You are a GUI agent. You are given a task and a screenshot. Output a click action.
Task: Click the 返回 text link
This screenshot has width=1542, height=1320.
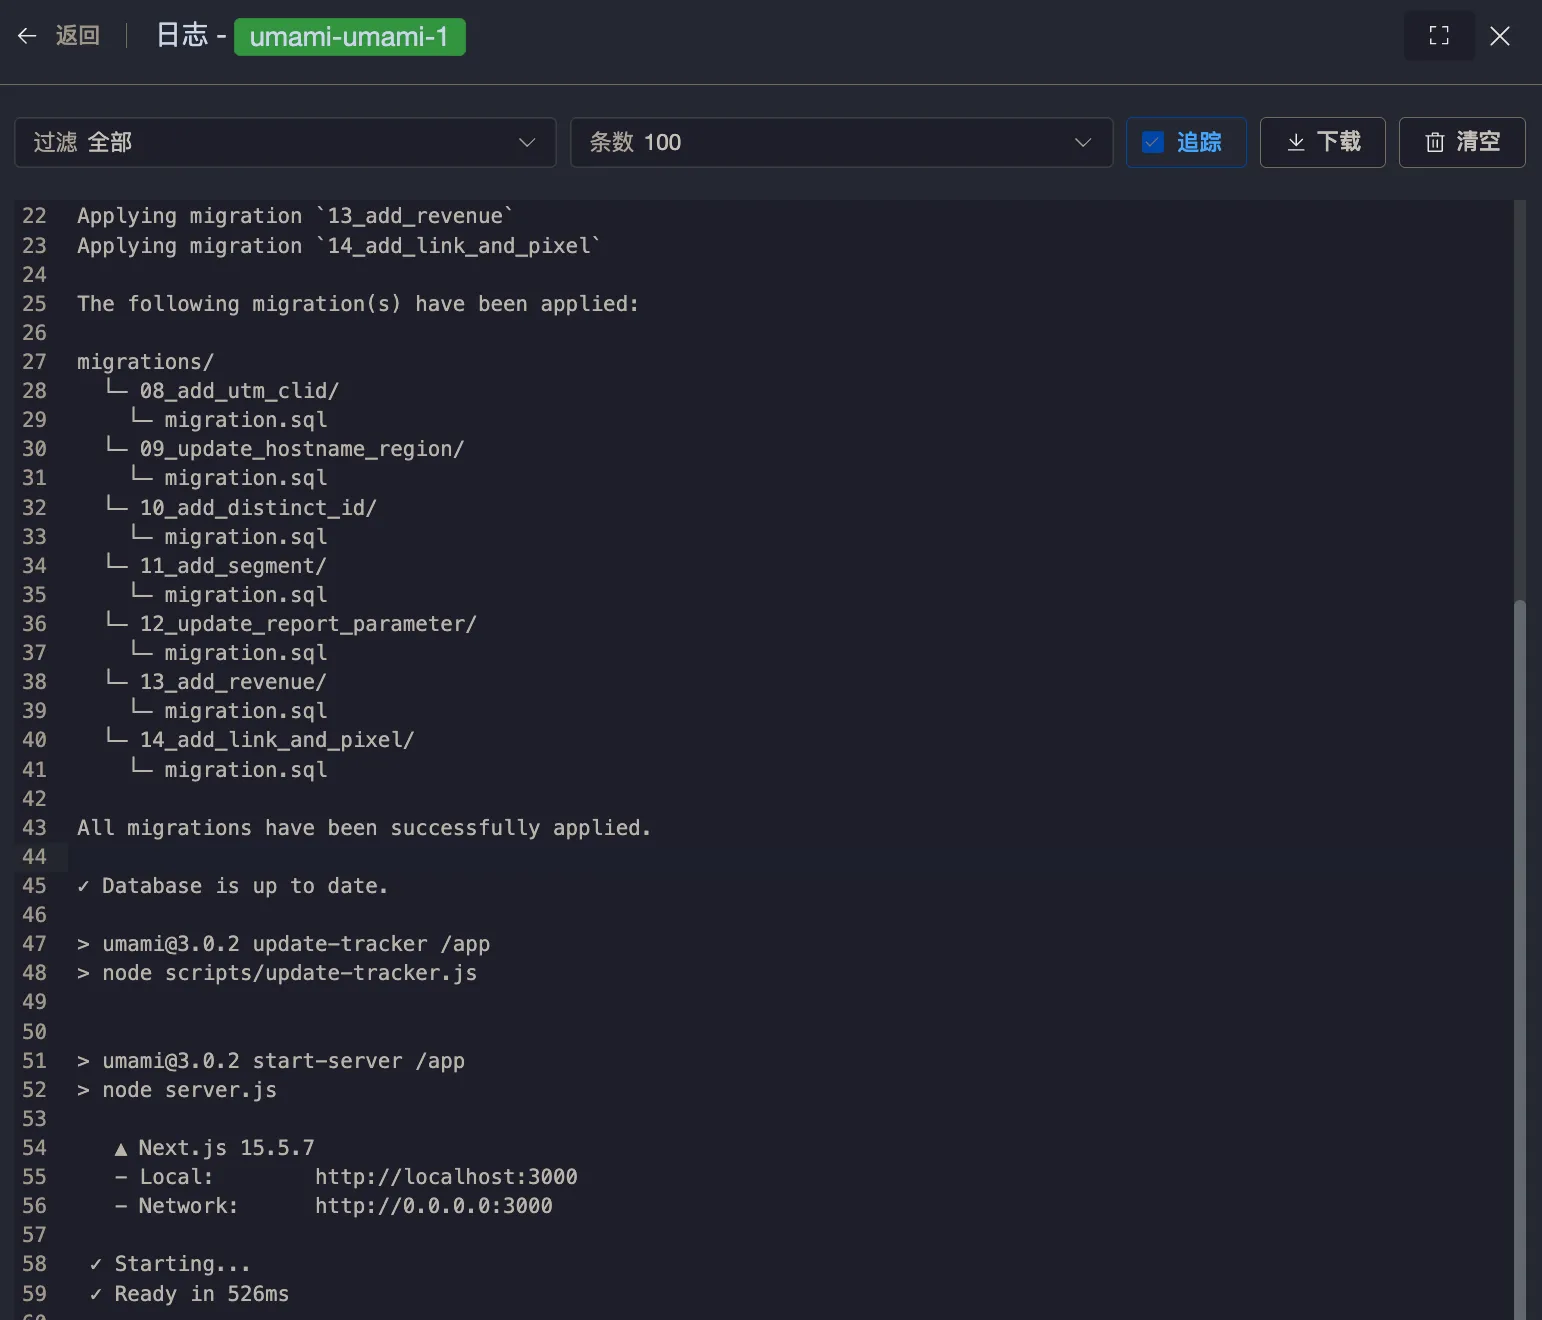point(78,36)
